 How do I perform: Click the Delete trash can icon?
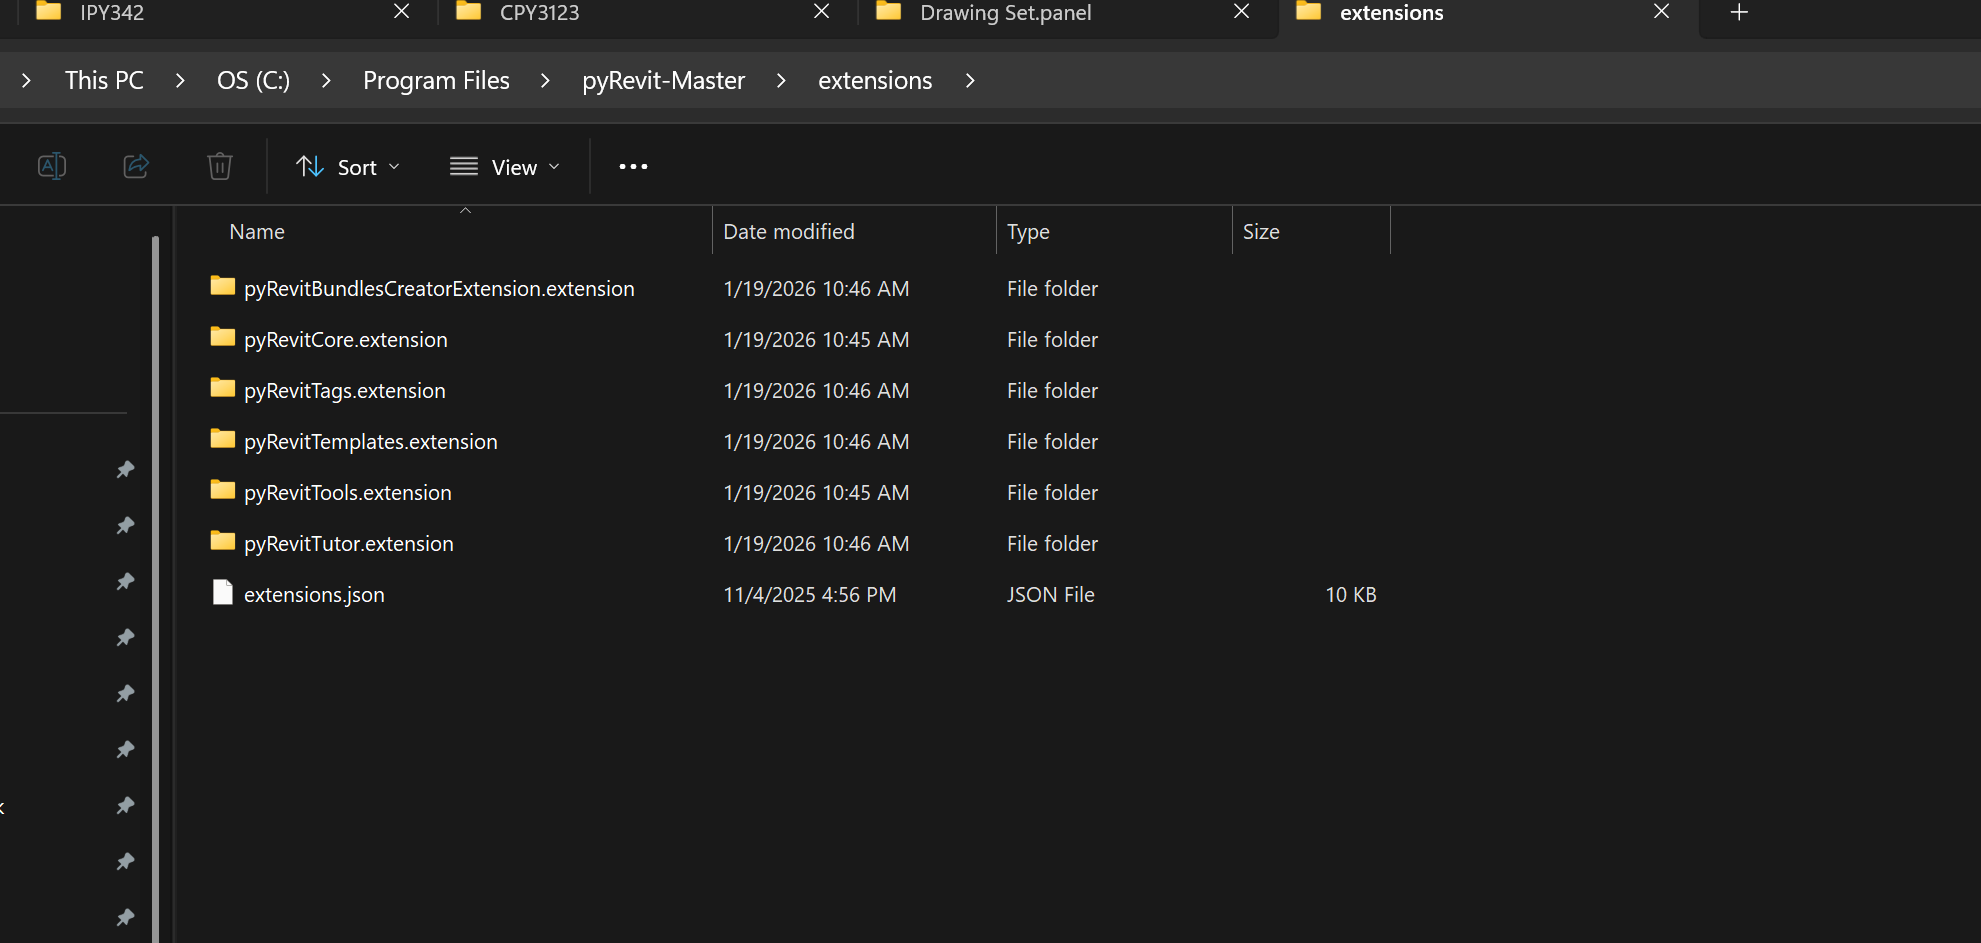click(220, 166)
